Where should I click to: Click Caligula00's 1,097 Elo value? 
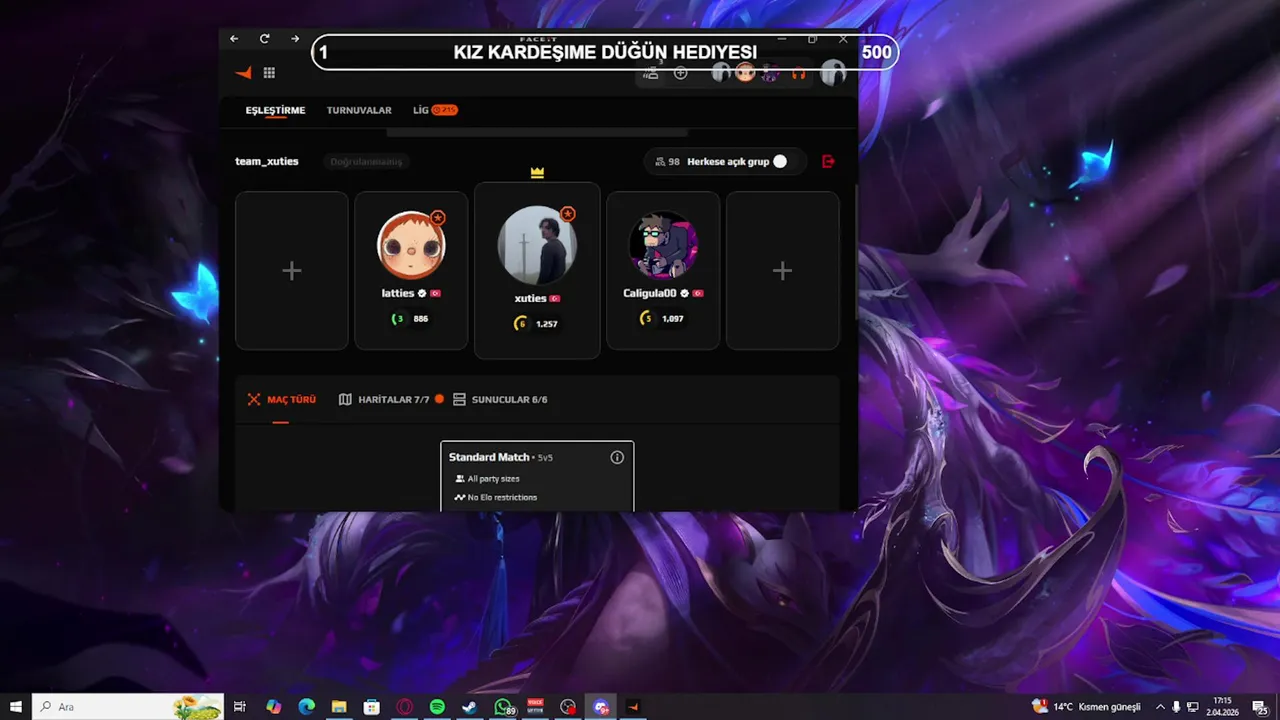[673, 319]
